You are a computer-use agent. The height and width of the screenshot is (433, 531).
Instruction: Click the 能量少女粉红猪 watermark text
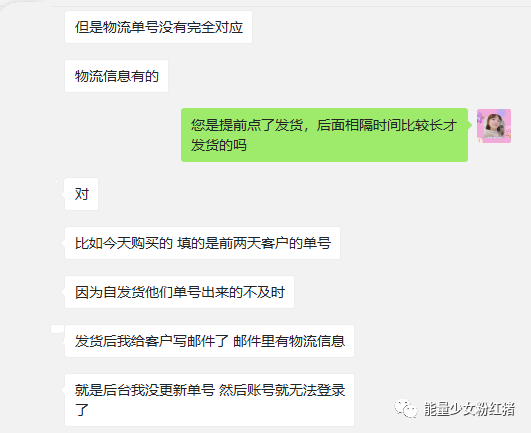[469, 409]
